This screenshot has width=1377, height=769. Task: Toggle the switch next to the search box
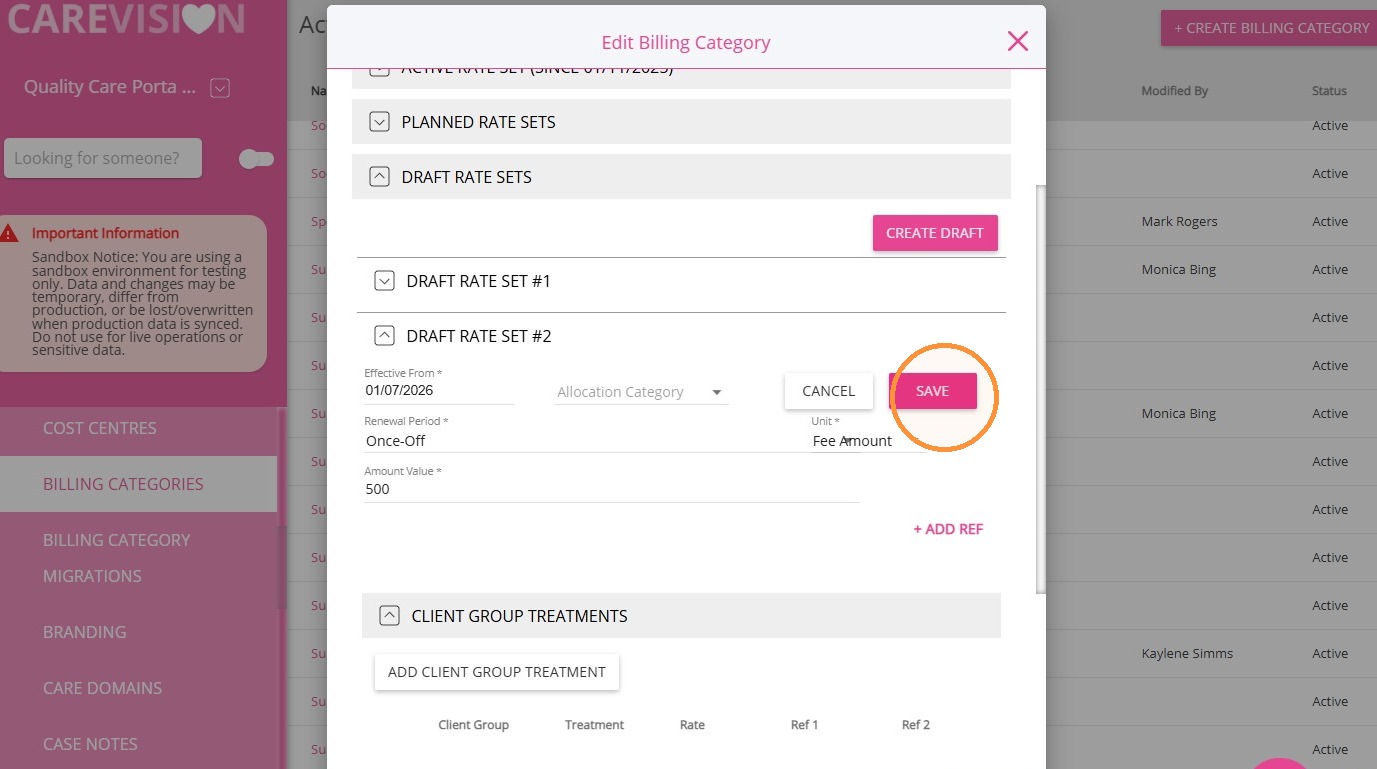(x=256, y=159)
